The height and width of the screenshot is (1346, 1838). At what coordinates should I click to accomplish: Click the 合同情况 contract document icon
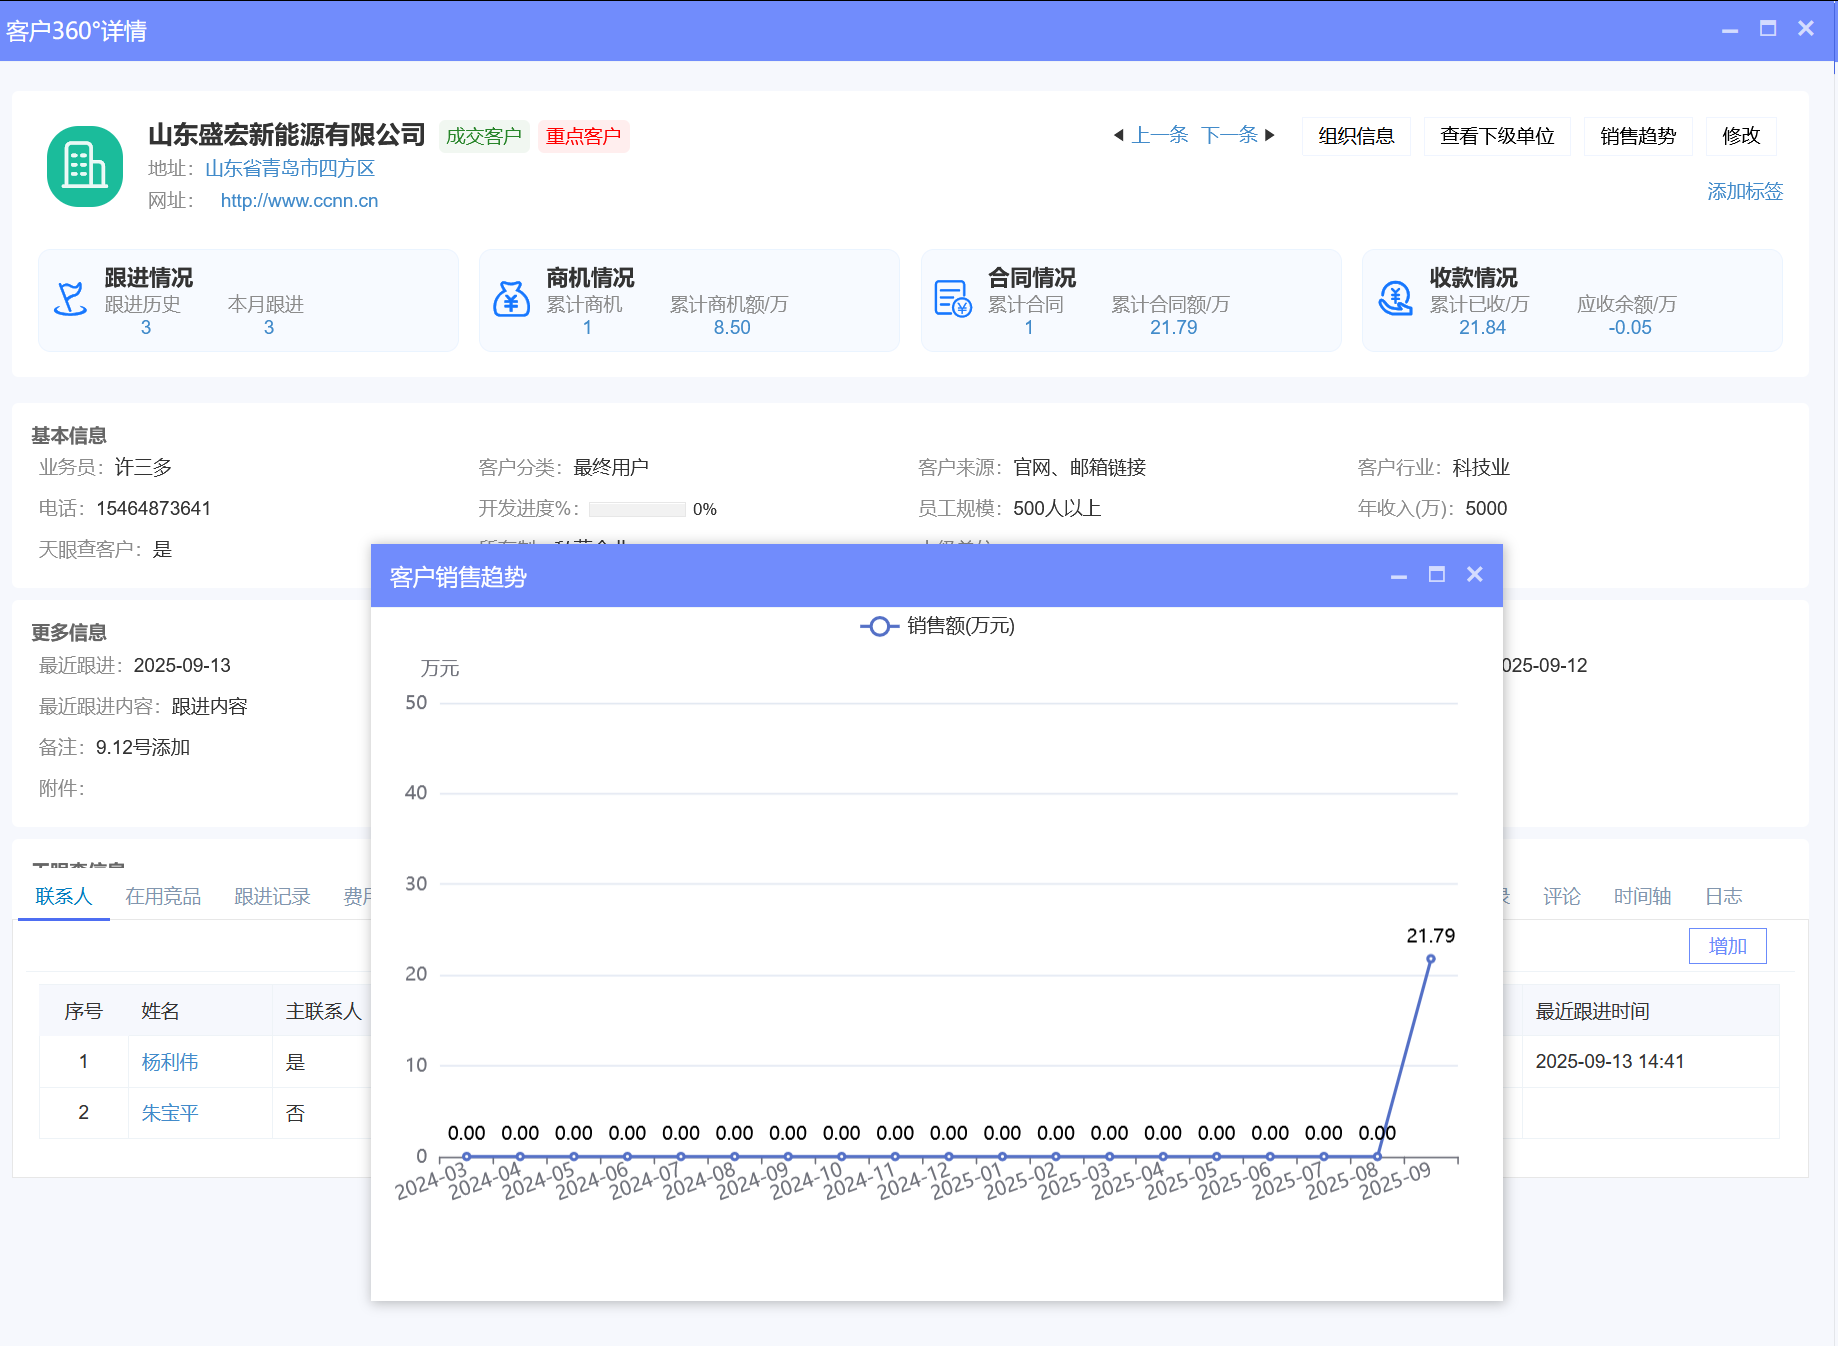coord(954,299)
